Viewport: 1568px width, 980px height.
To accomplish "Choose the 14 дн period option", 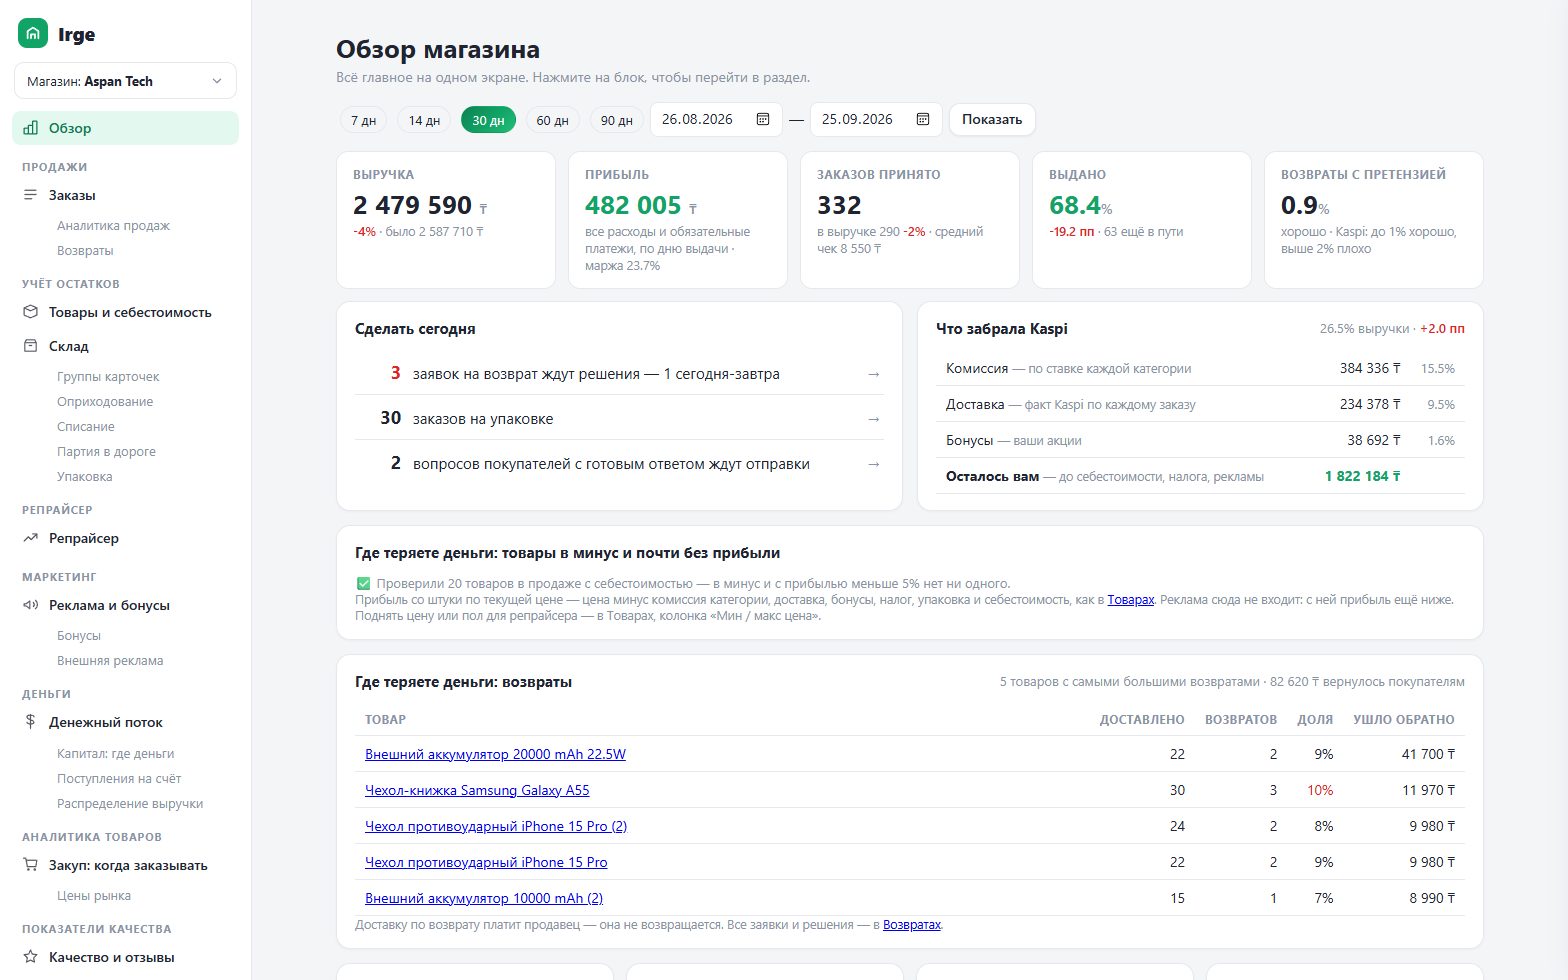I will tap(424, 120).
